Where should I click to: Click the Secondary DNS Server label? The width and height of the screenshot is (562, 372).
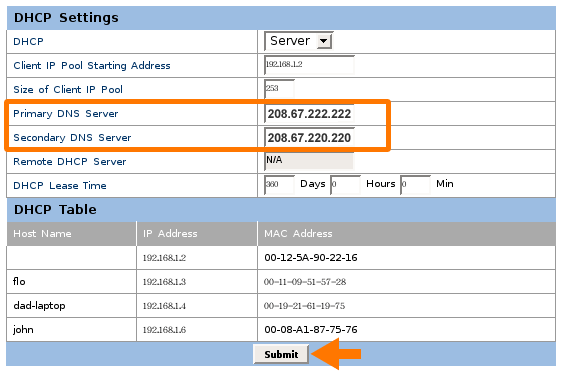point(72,138)
